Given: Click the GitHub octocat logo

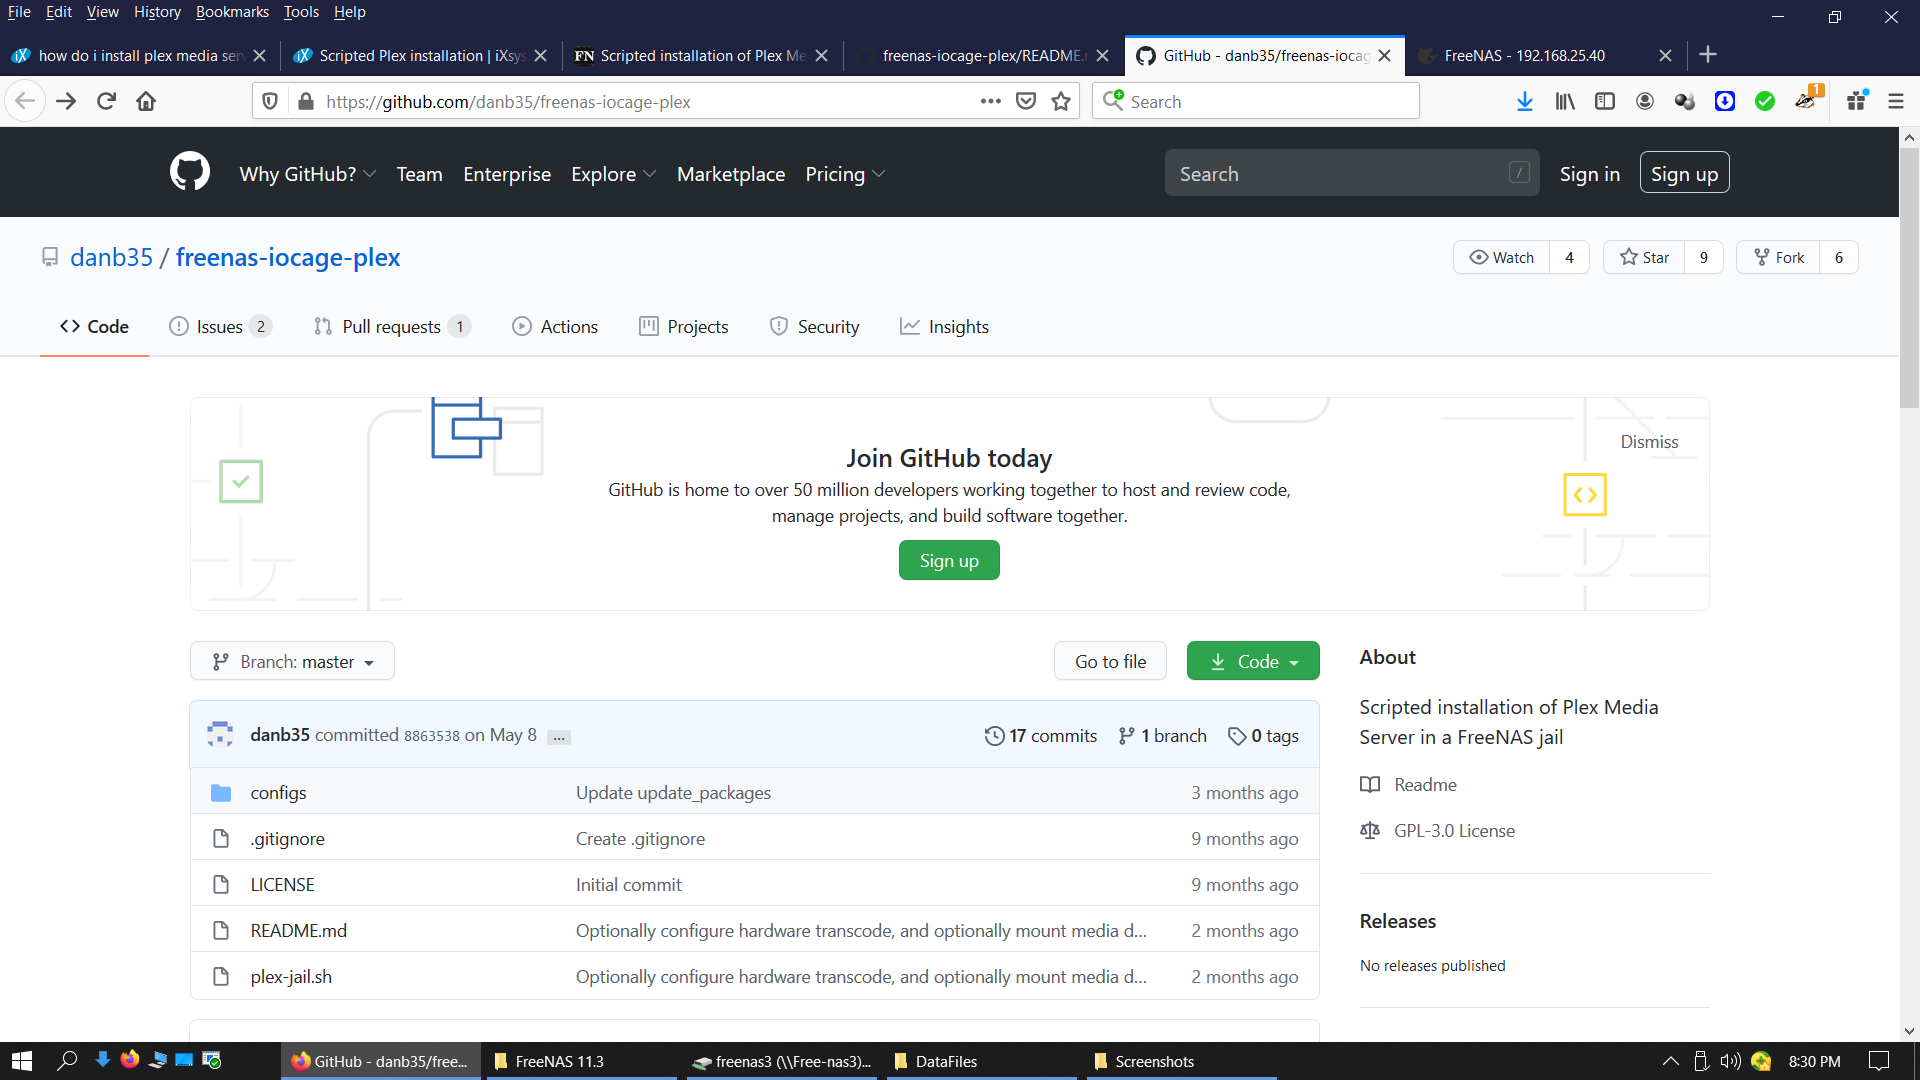Looking at the screenshot, I should [x=190, y=172].
